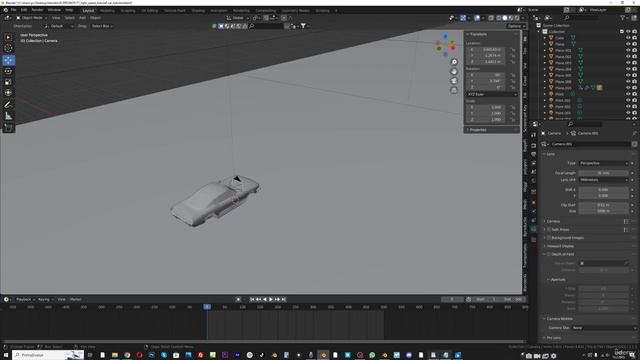
Task: Click the current frame marker in timeline
Action: pos(207,307)
